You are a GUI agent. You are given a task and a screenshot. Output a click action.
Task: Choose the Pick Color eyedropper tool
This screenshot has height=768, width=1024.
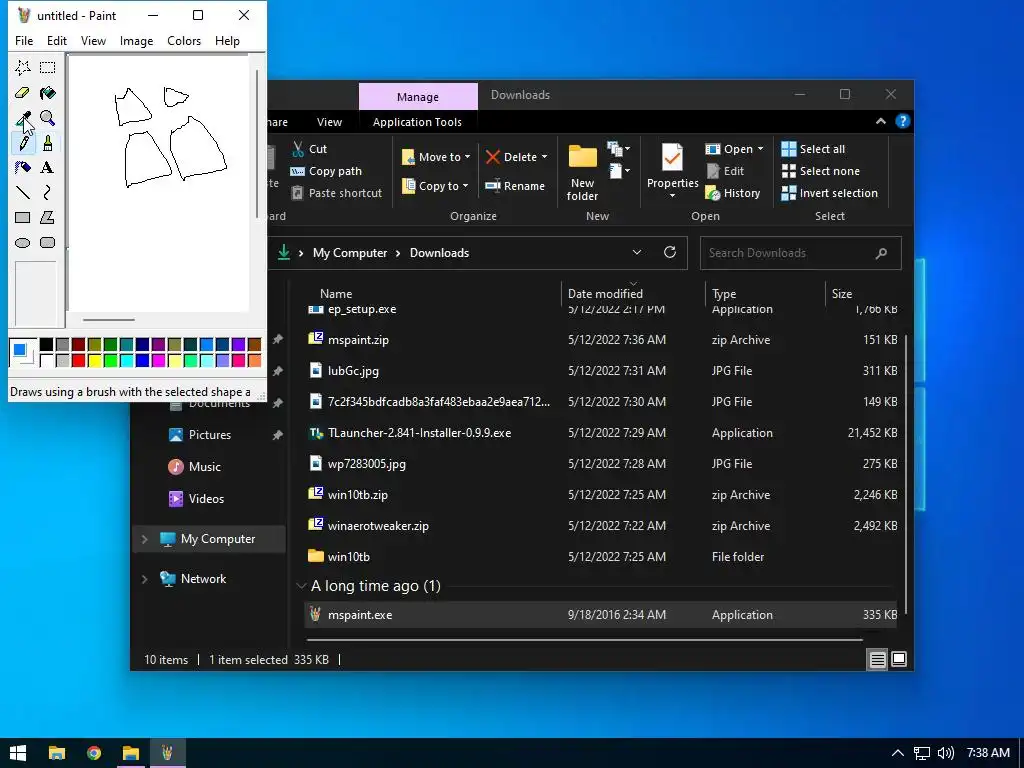pos(23,118)
